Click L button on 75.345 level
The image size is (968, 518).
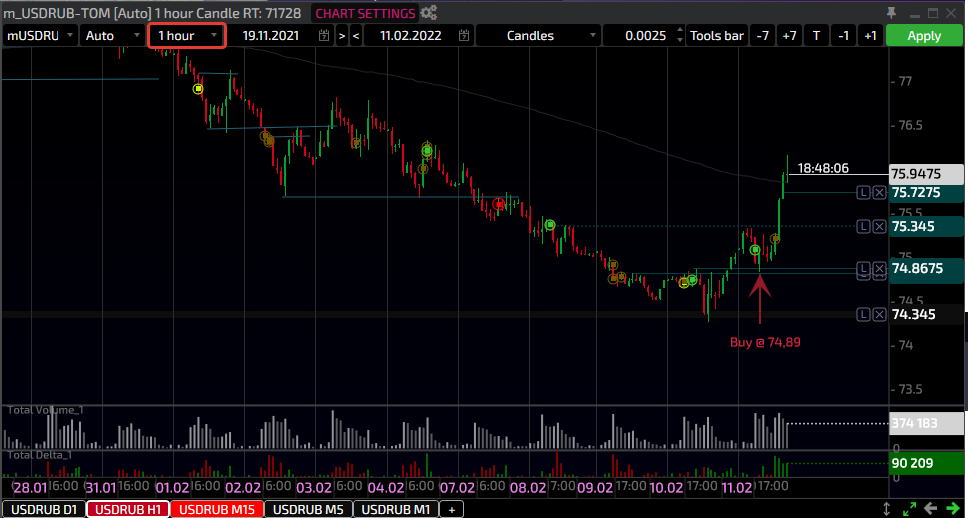863,227
